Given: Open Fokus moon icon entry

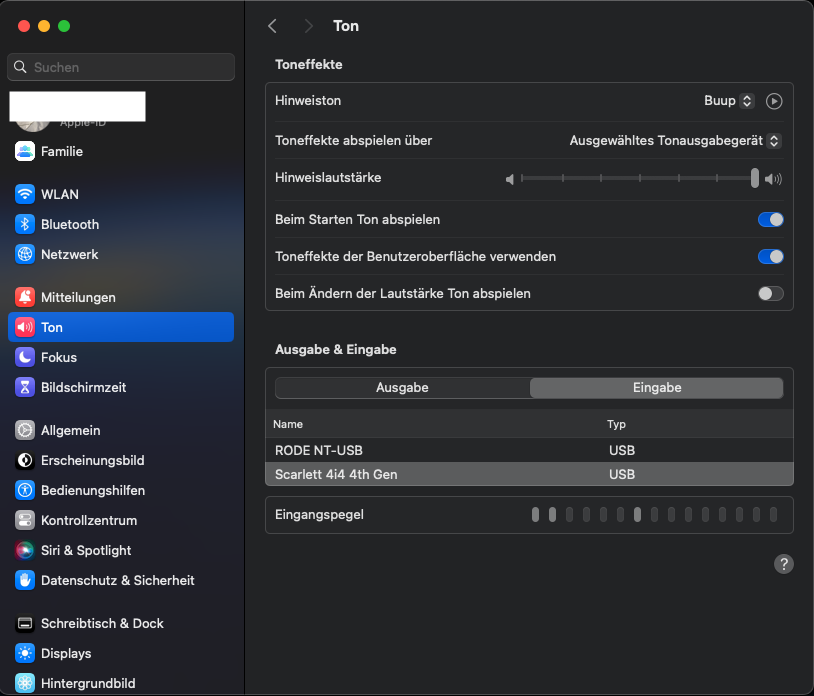Looking at the screenshot, I should [25, 357].
